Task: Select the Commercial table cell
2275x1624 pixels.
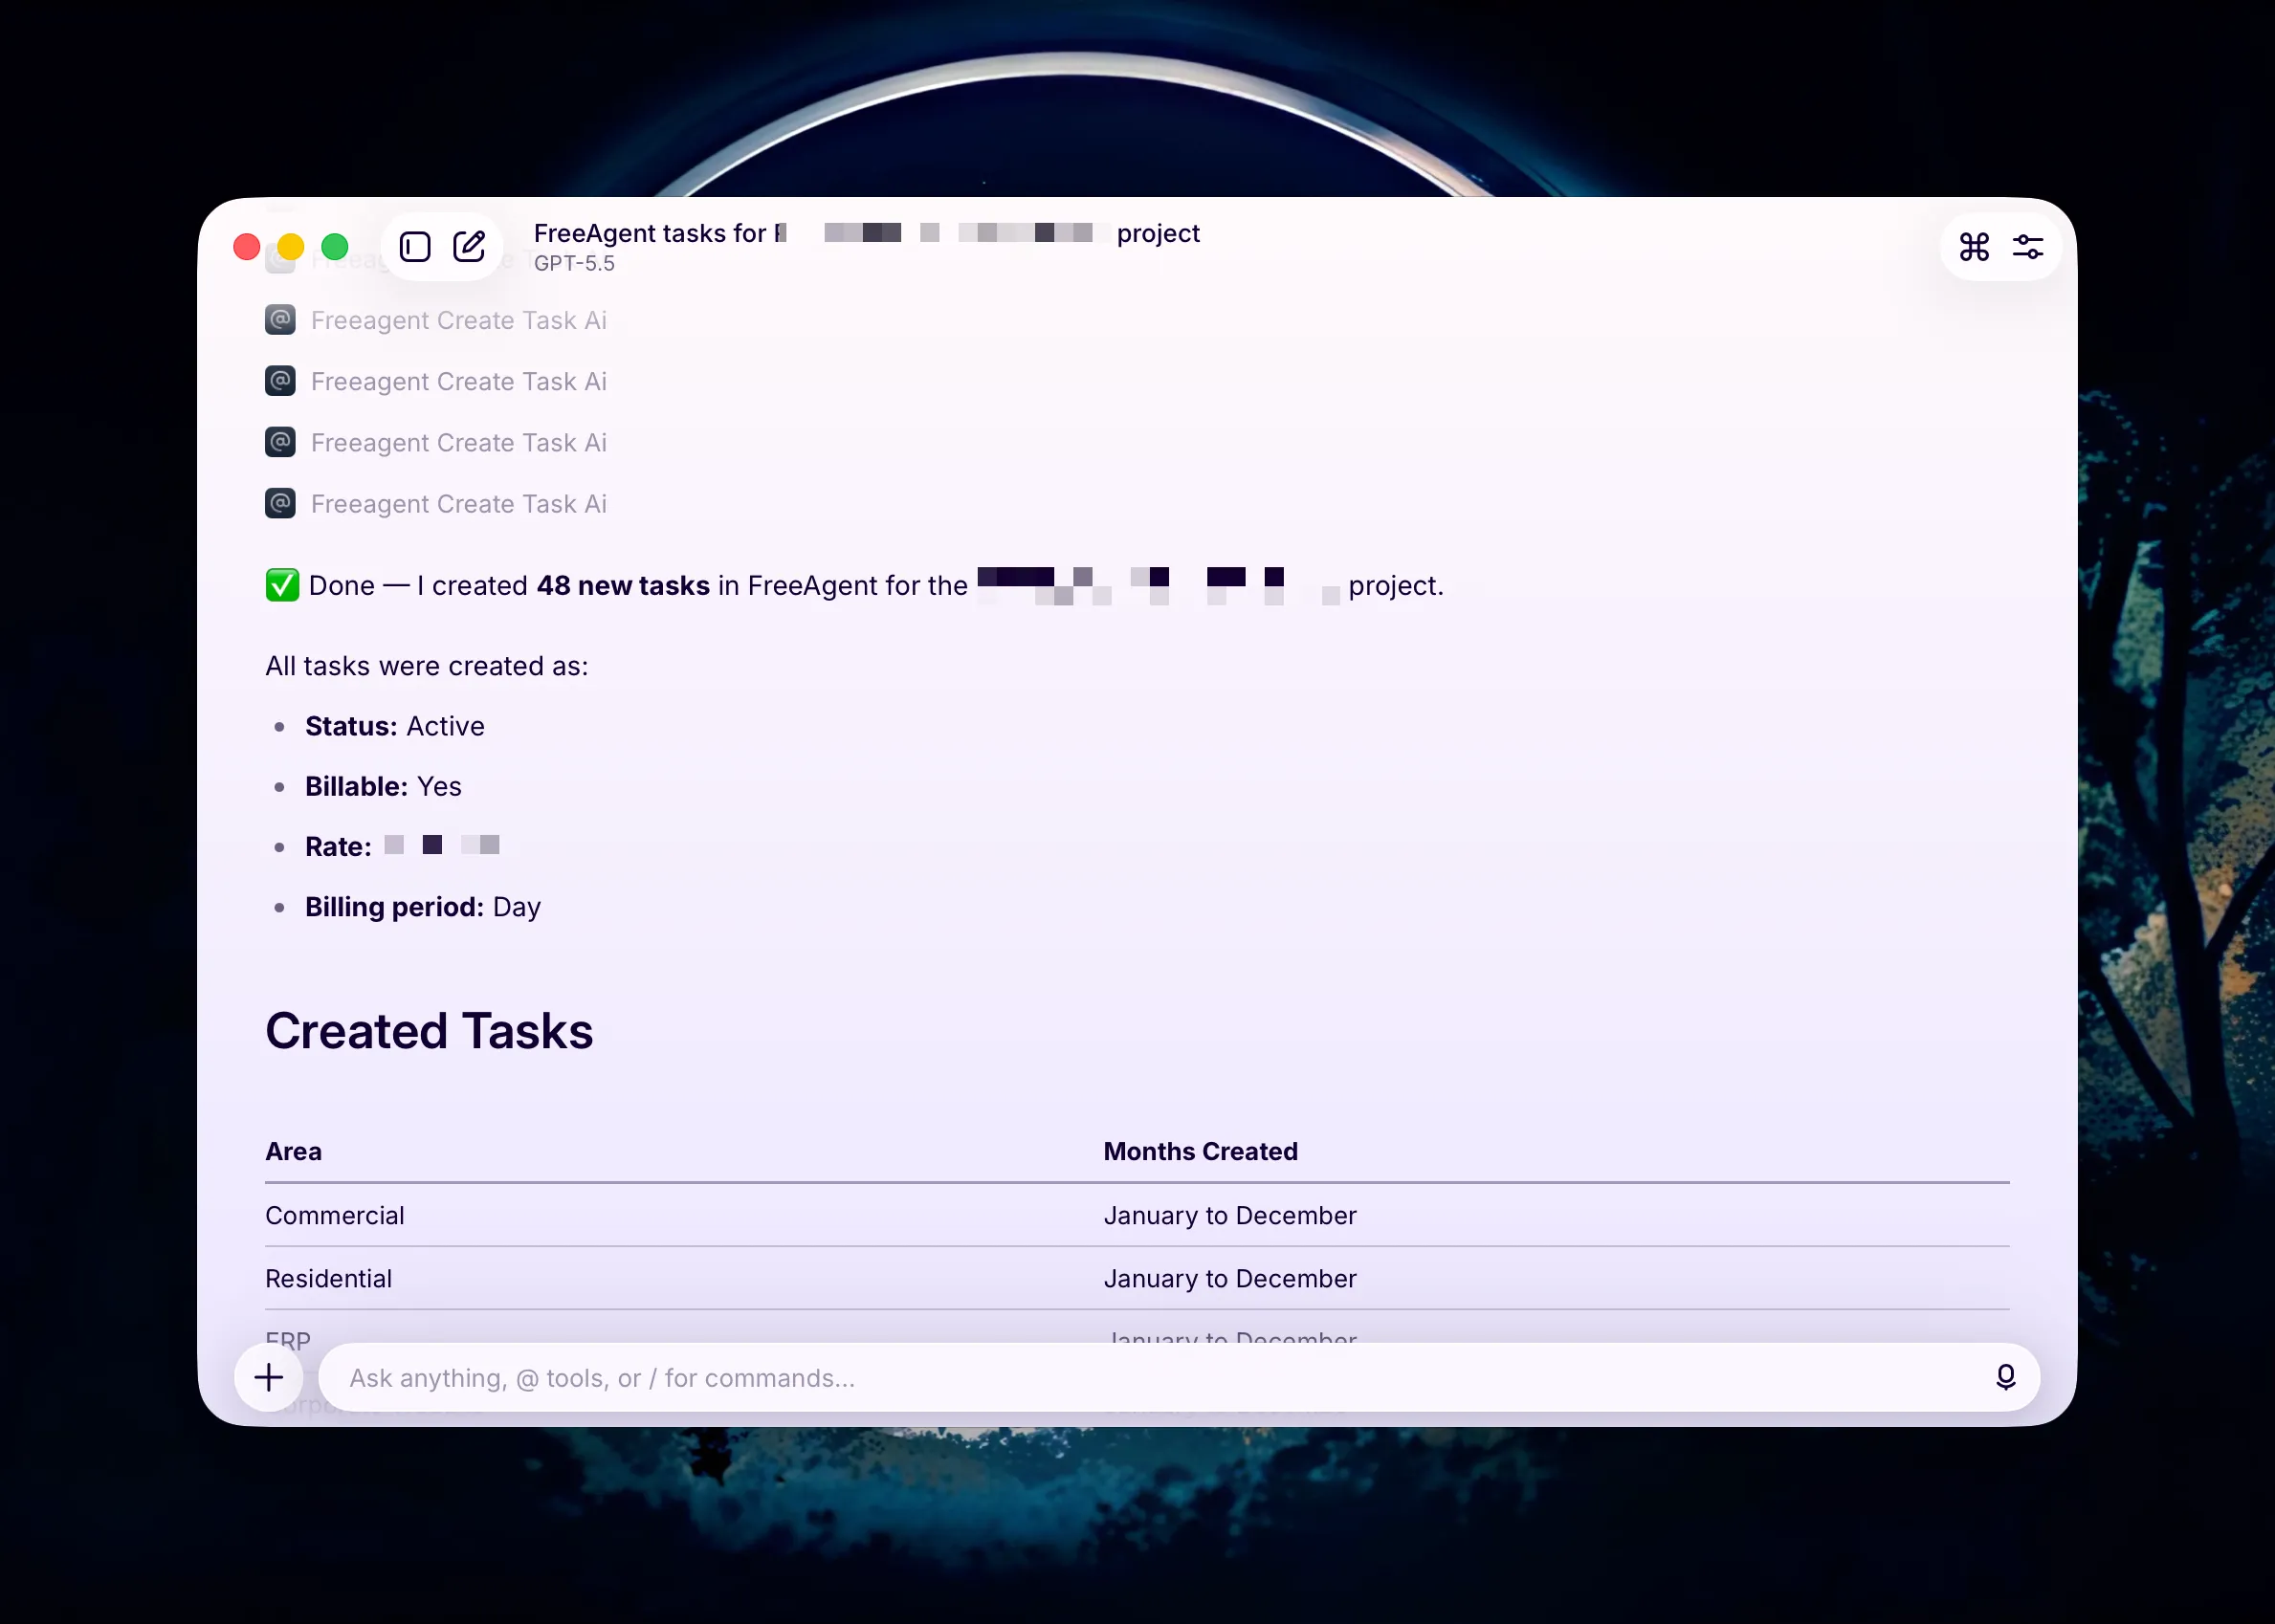Action: pos(335,1215)
